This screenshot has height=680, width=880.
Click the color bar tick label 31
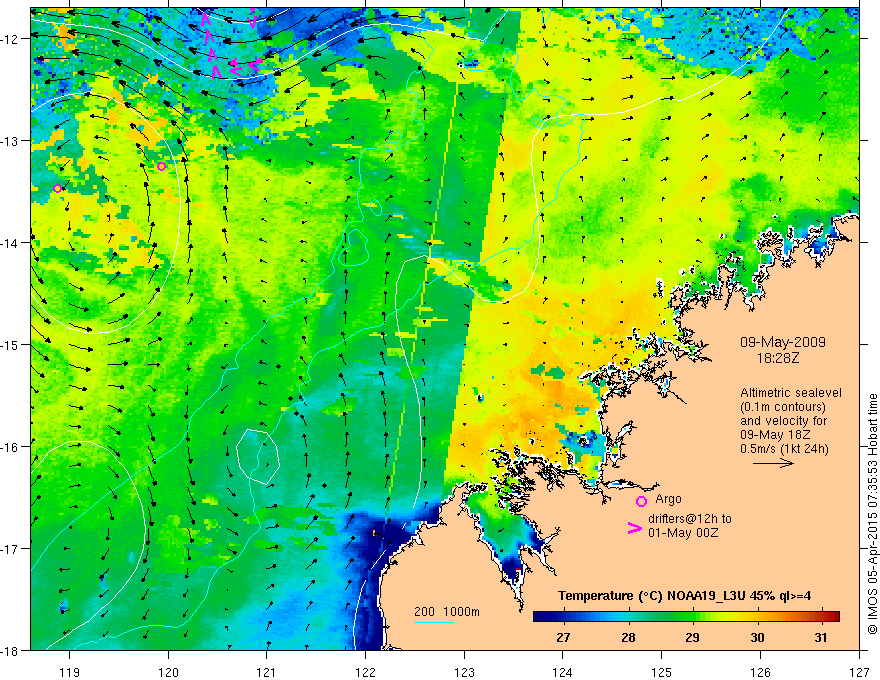821,637
